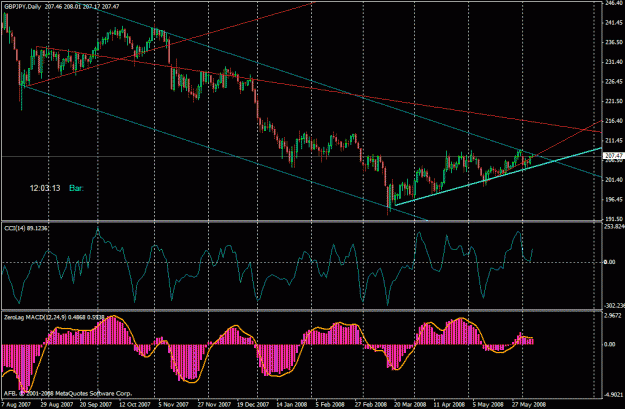Click the 5 Nov 2007 date label
The height and width of the screenshot is (409, 625).
[x=173, y=404]
